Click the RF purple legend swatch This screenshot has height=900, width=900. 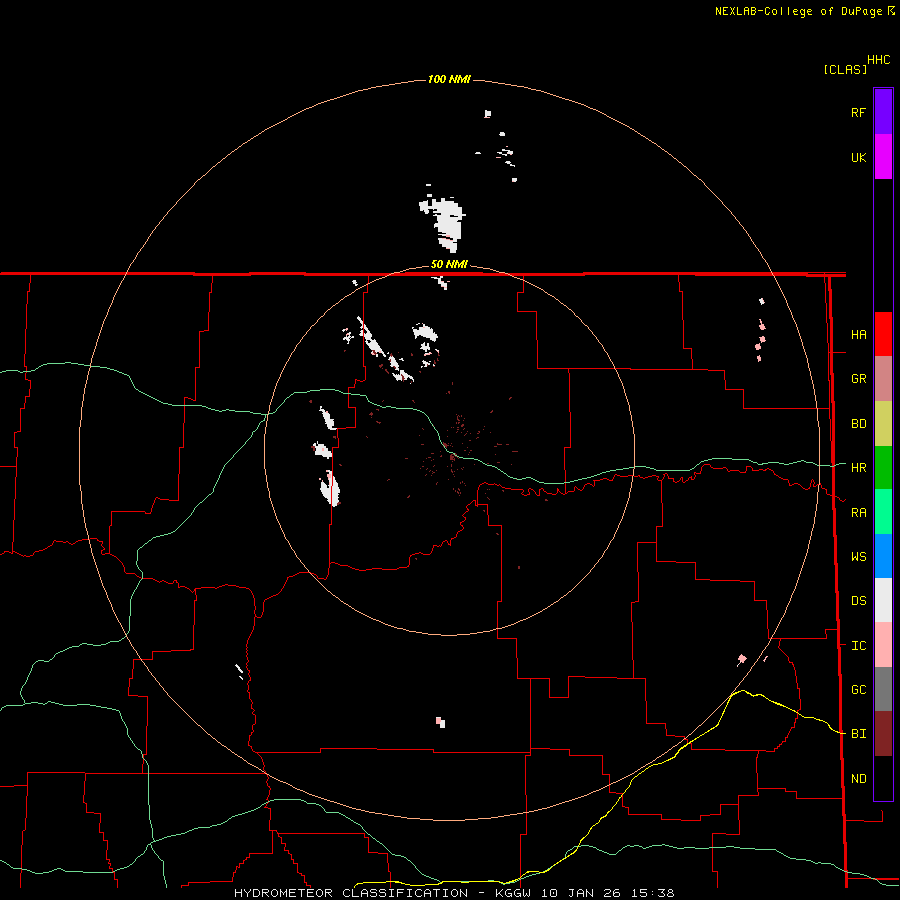click(x=883, y=111)
